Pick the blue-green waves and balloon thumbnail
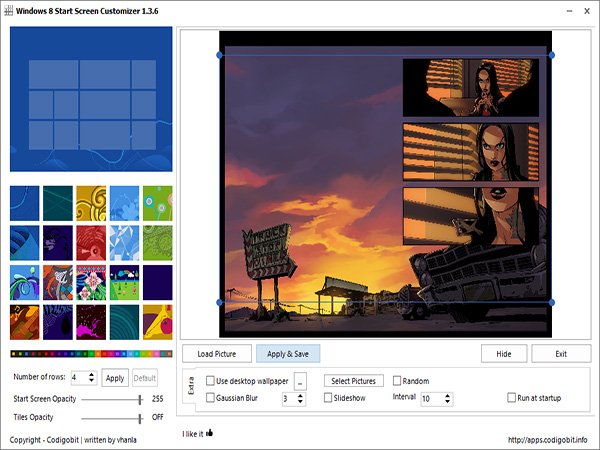The height and width of the screenshot is (450, 600). tap(24, 283)
